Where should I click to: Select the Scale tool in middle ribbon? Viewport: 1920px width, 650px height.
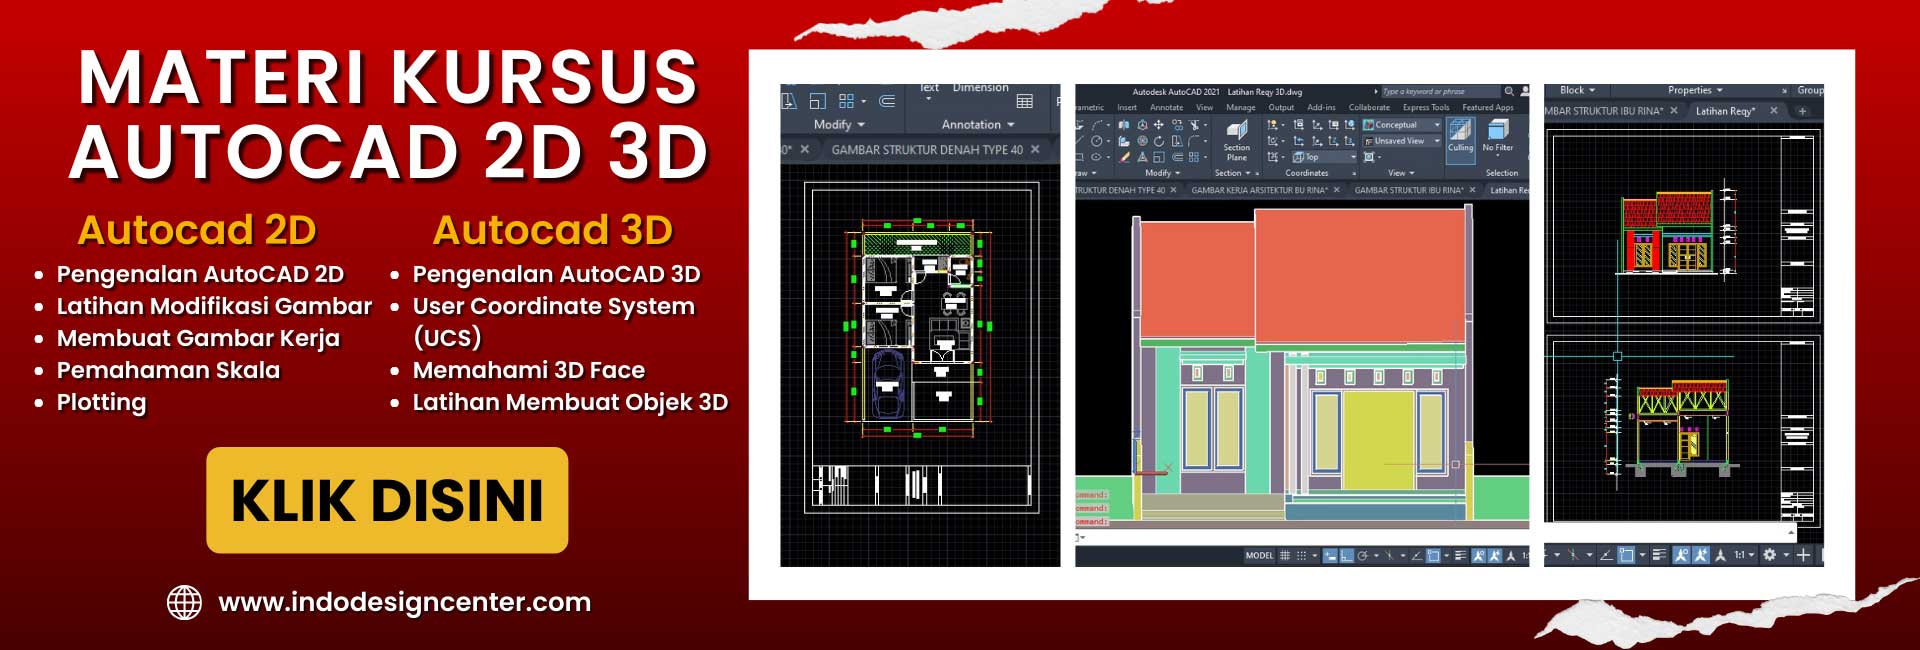click(x=1158, y=157)
